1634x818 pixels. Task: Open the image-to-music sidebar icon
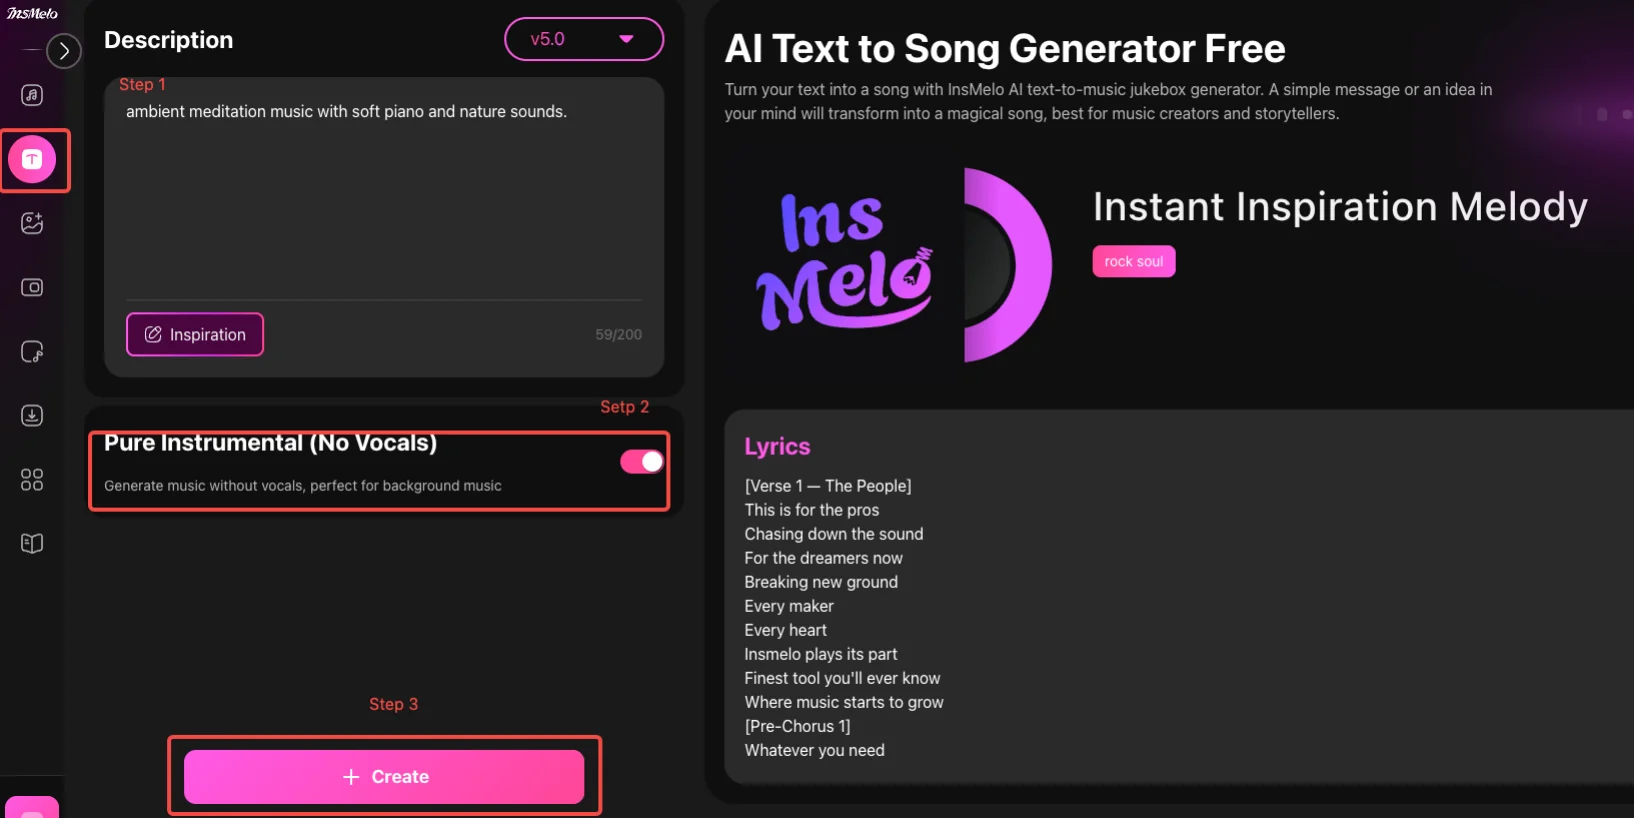[x=32, y=223]
